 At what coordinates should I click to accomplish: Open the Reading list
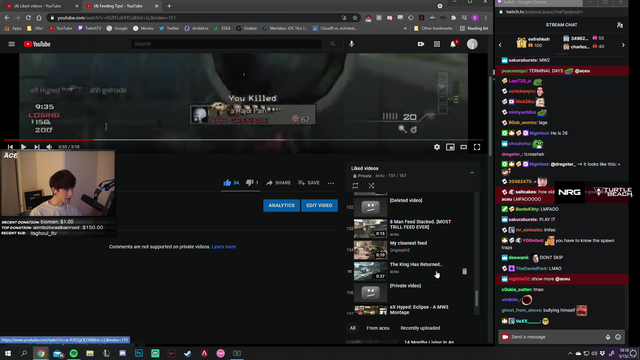(474, 28)
